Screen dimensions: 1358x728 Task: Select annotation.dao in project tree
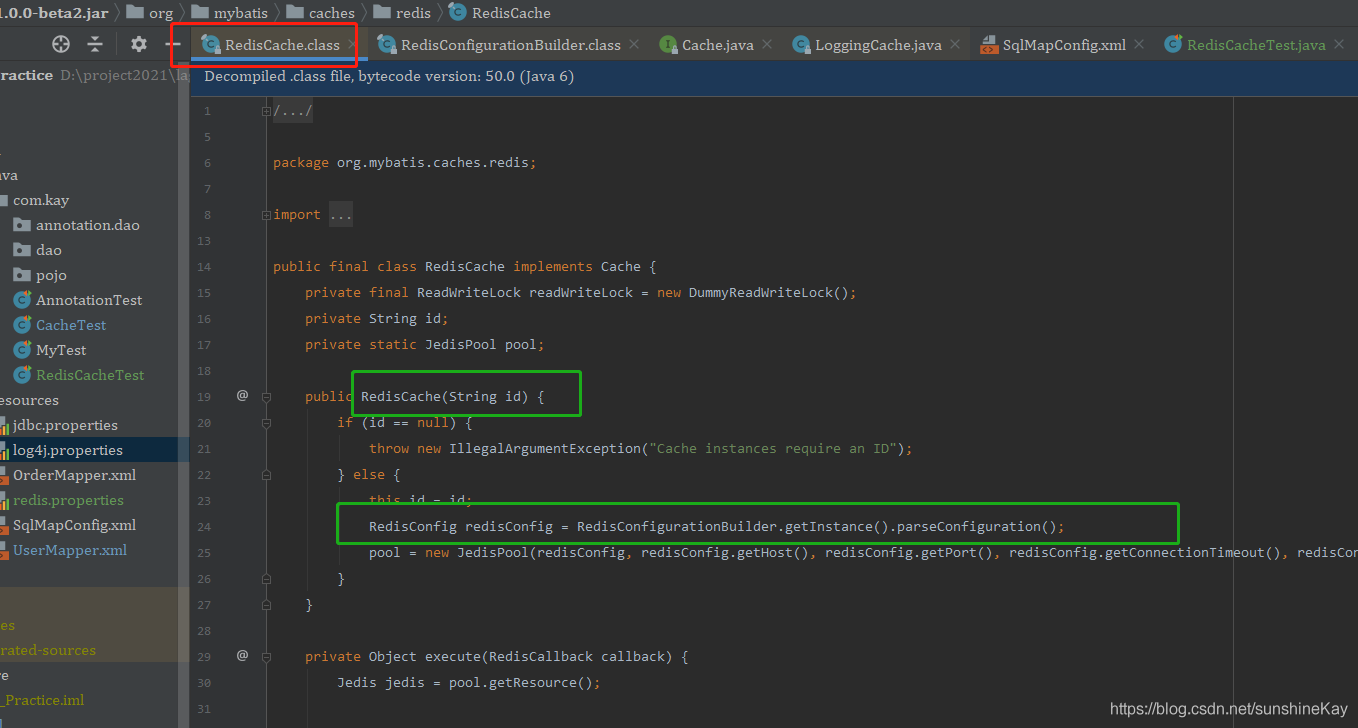click(88, 225)
